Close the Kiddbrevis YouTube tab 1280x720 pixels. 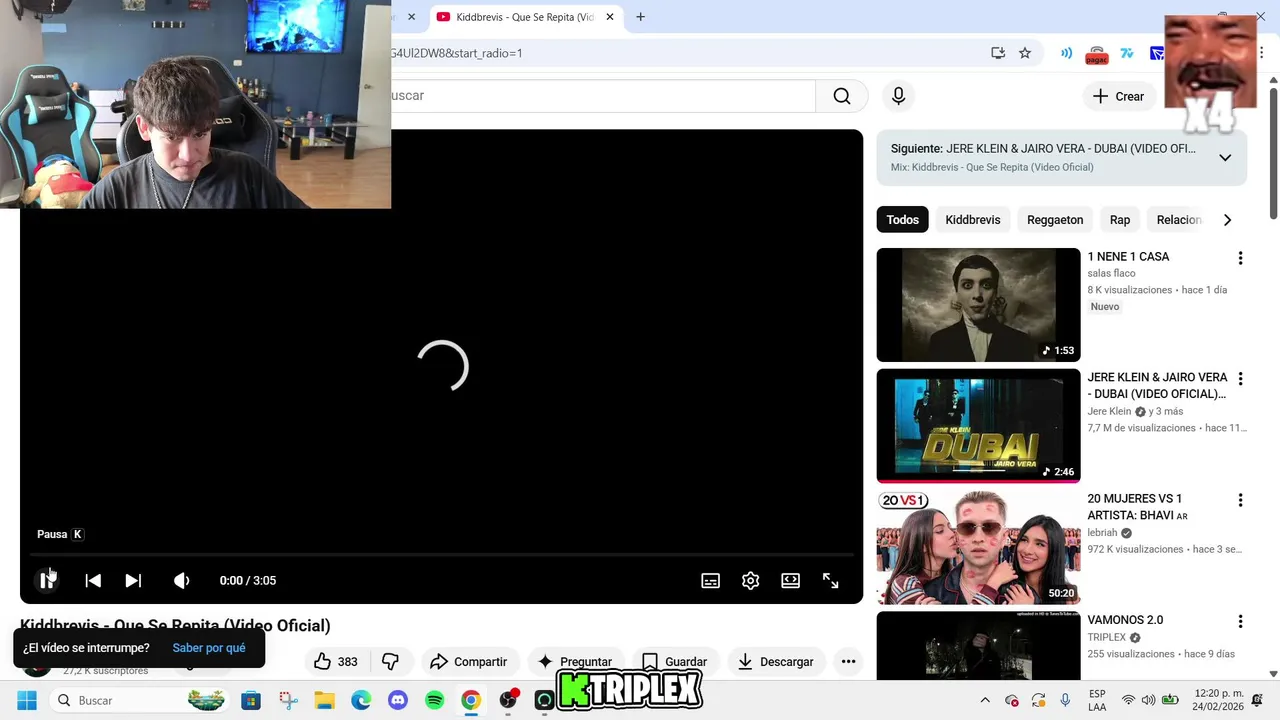(610, 17)
